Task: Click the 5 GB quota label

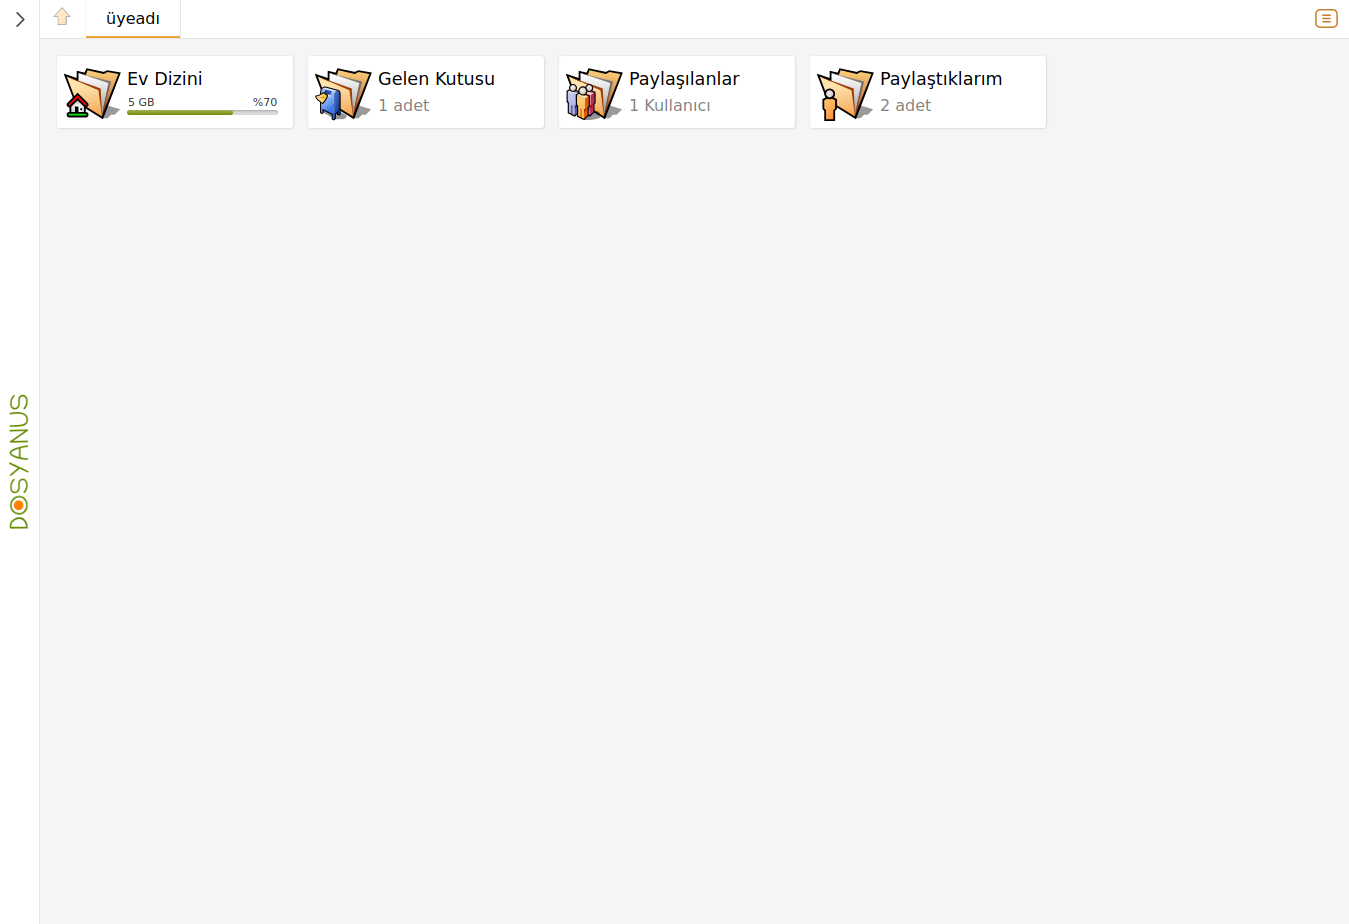Action: [141, 102]
